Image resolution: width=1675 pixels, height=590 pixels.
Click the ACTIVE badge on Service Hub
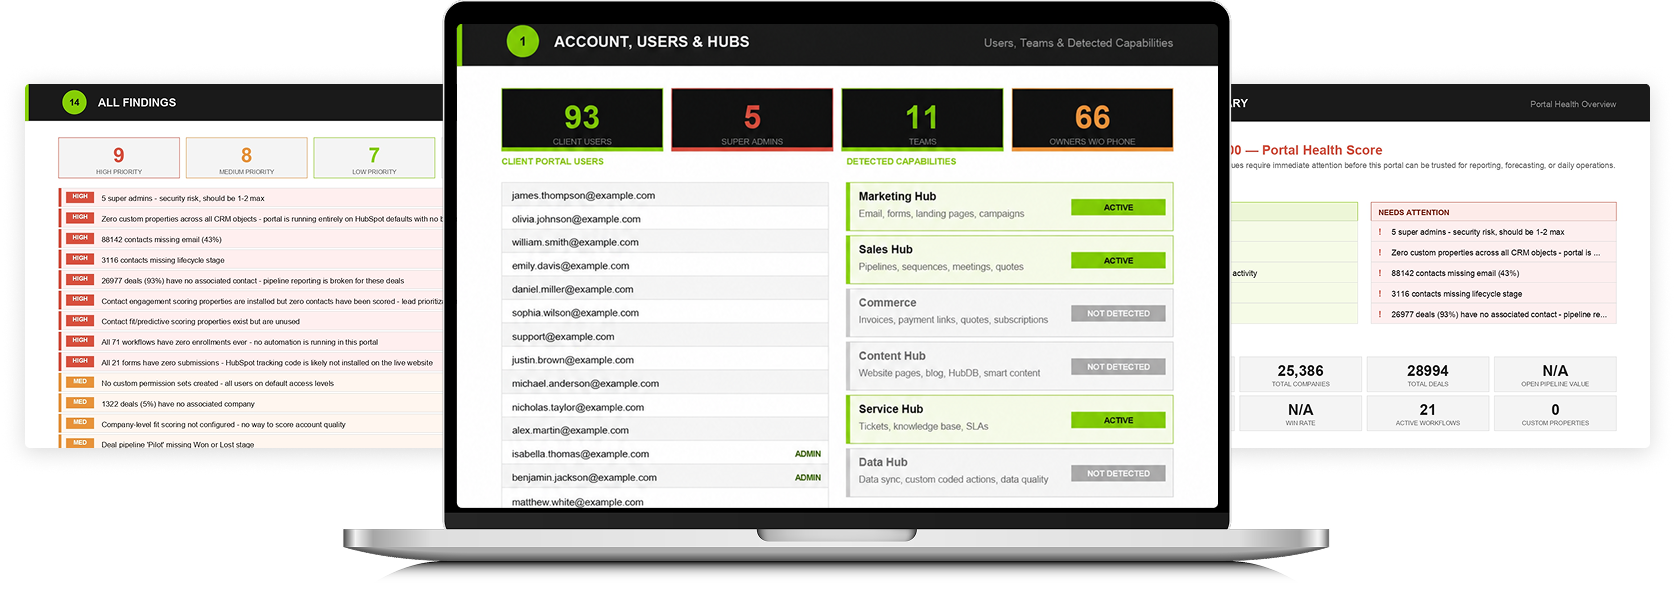point(1118,420)
